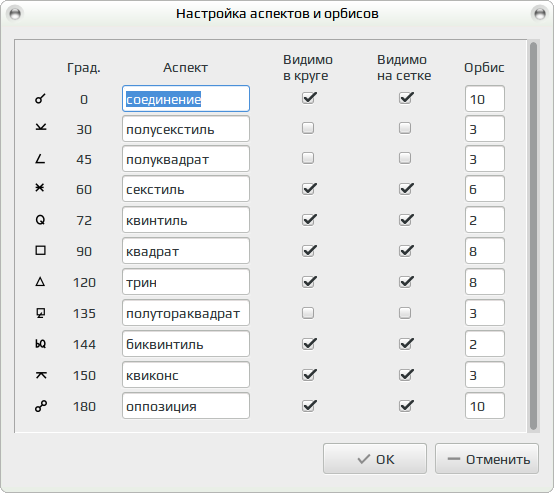Viewport: 554px width, 493px height.
Task: Uncheck 'Видимо в круге' for трин
Action: coord(308,282)
